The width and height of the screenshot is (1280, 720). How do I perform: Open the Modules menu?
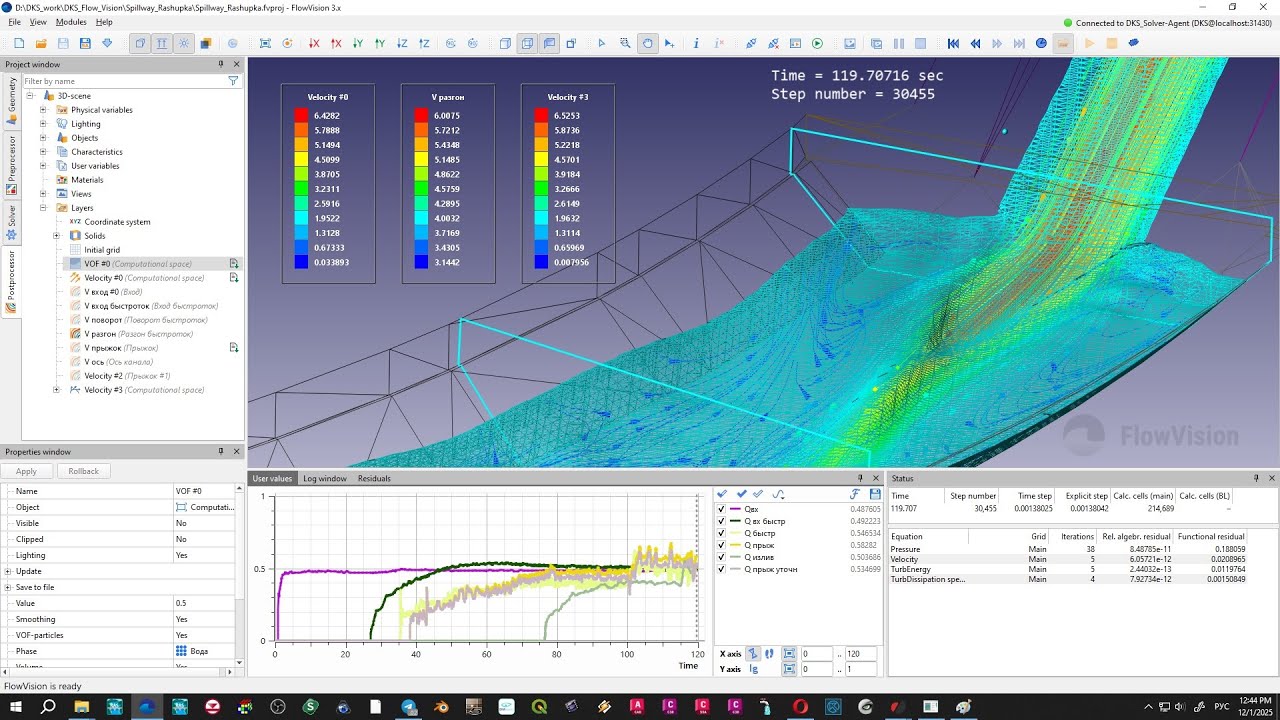pyautogui.click(x=71, y=21)
